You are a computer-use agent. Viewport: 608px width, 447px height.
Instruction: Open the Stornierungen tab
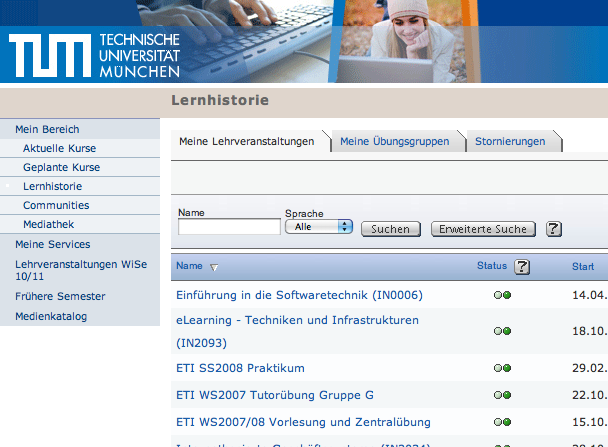[510, 142]
